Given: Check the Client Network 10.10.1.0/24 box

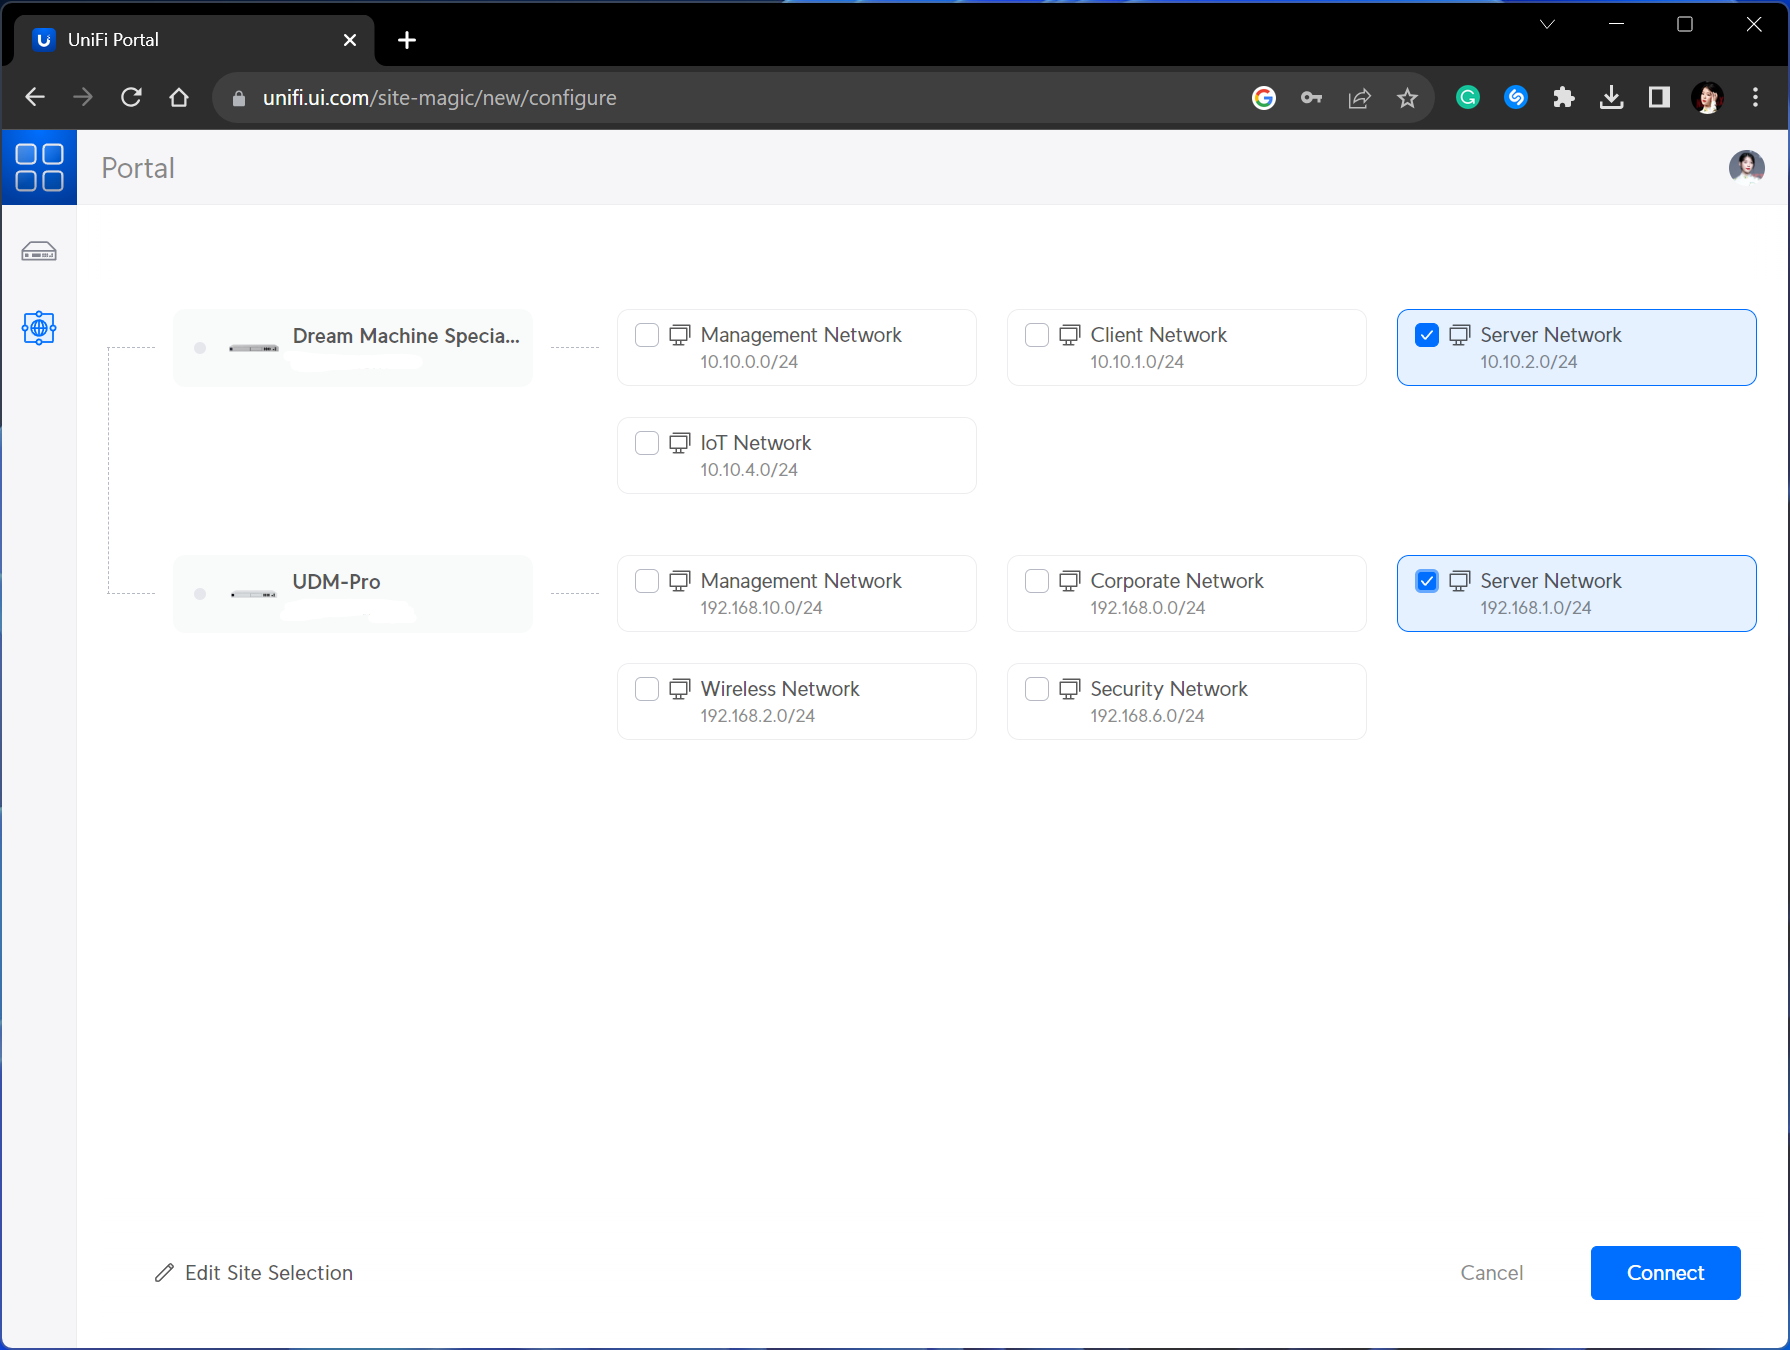Looking at the screenshot, I should (1037, 335).
